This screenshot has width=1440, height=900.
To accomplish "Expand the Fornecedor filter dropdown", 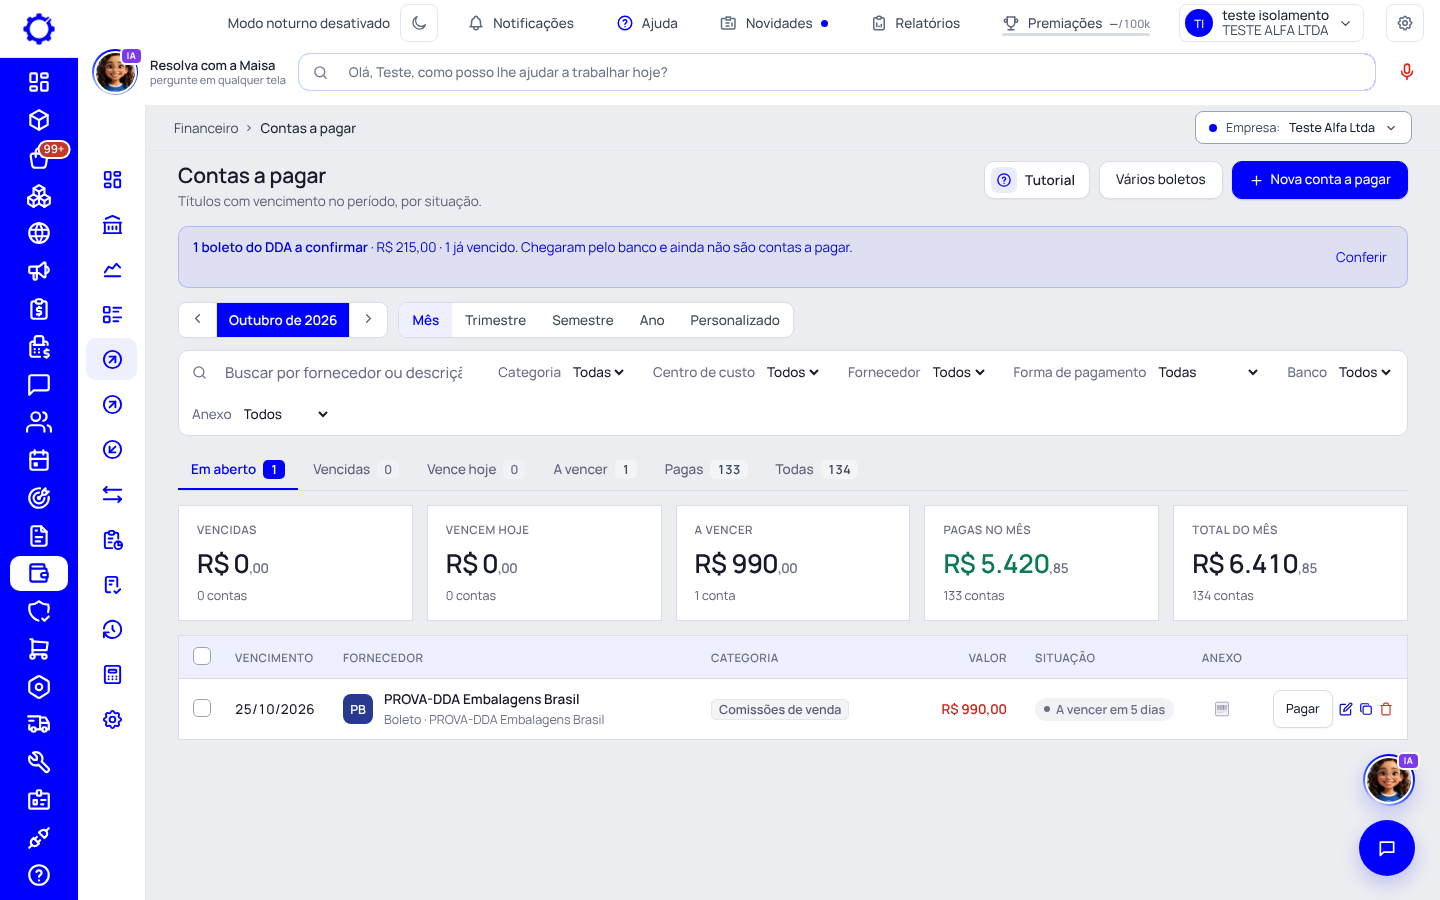I will (x=959, y=372).
